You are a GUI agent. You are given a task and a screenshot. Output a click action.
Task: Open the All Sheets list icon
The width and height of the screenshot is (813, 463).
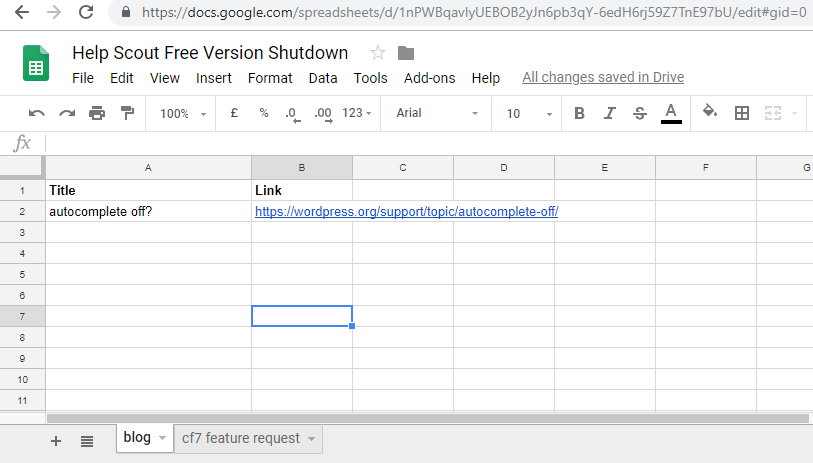click(87, 441)
